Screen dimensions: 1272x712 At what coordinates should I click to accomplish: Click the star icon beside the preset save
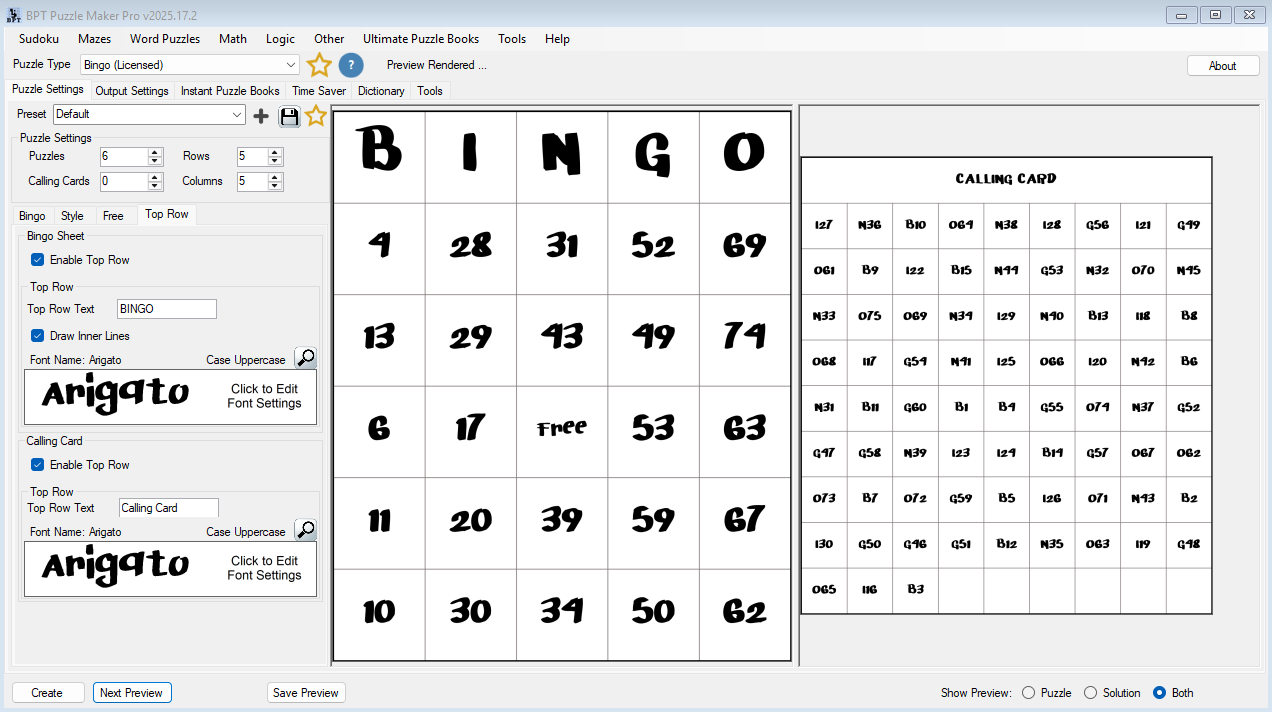tap(315, 115)
